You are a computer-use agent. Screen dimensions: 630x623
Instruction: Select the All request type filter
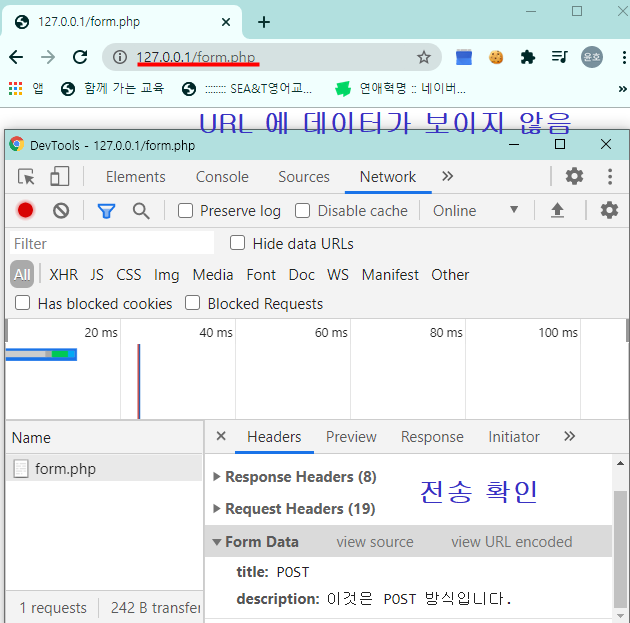coord(22,275)
